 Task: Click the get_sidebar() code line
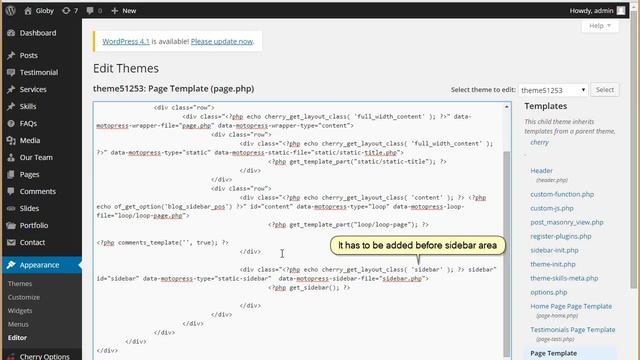pyautogui.click(x=309, y=287)
